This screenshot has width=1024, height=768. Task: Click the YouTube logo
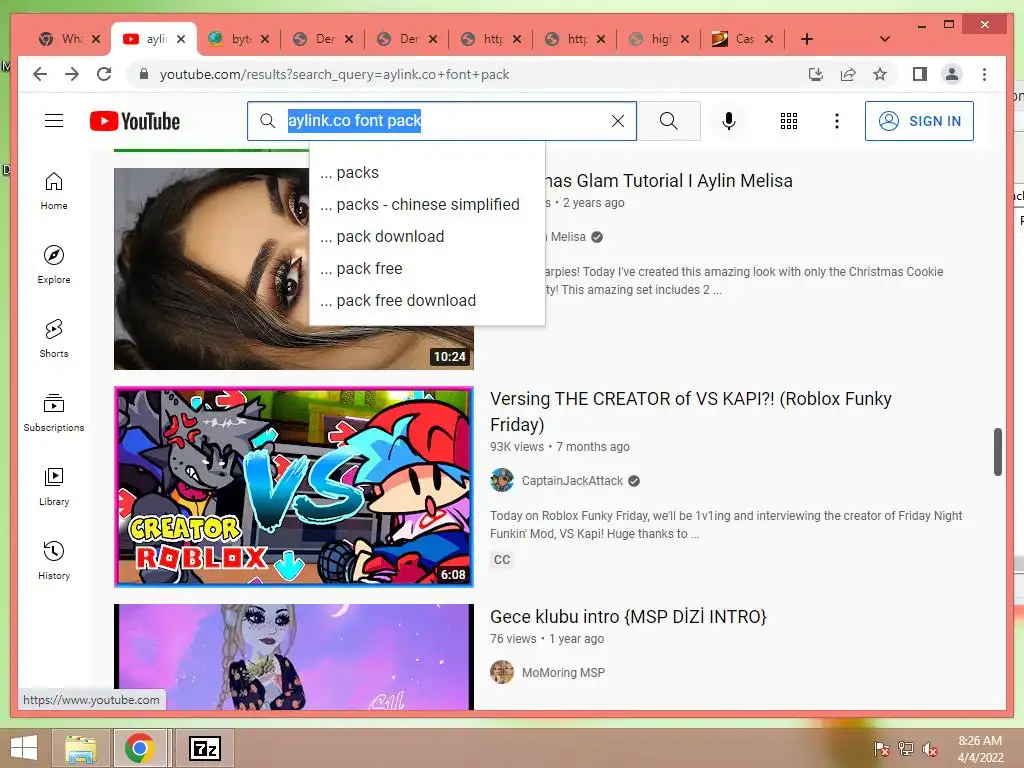135,121
